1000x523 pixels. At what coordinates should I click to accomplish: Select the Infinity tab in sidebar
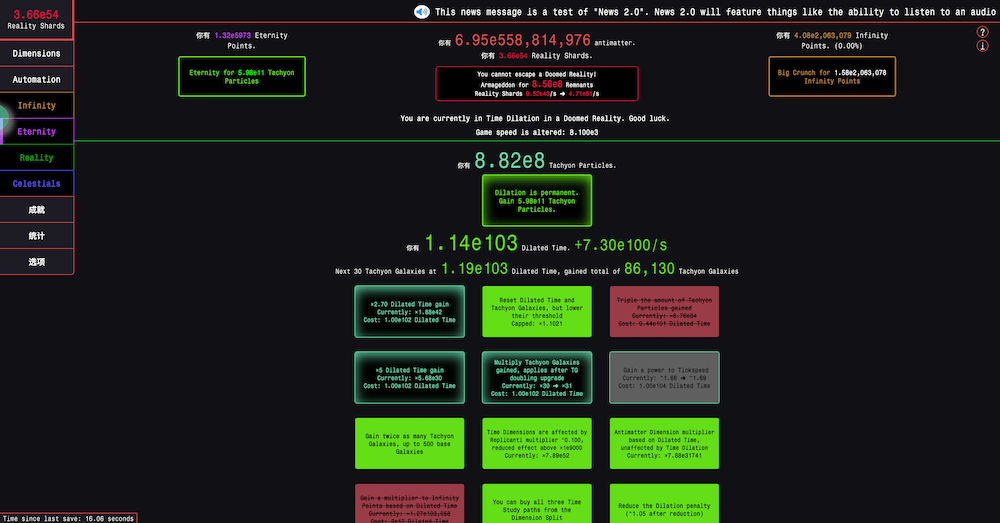[37, 106]
